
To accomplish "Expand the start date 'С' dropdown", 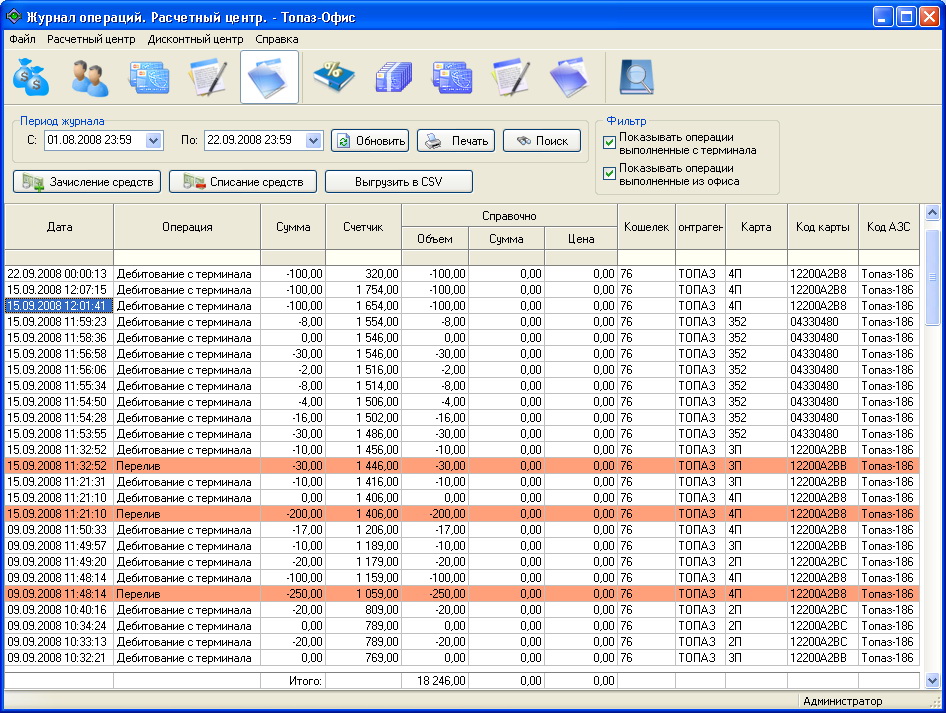I will (x=154, y=141).
